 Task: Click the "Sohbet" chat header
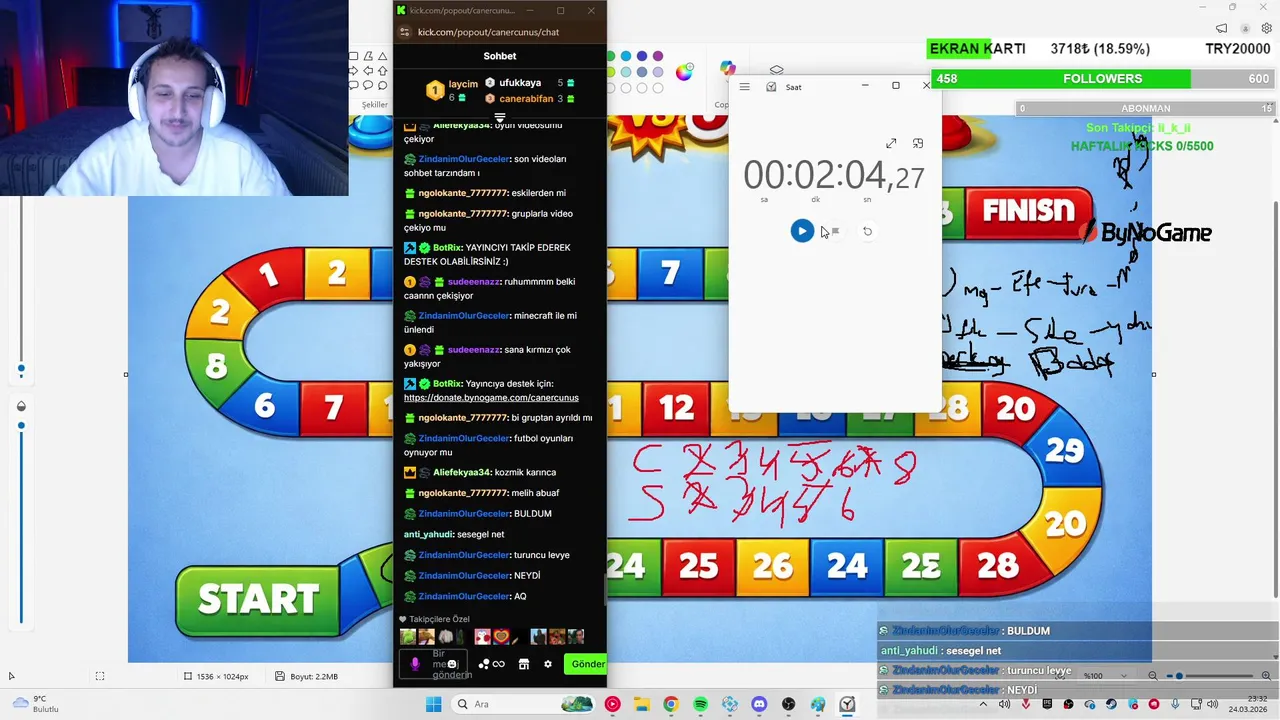pyautogui.click(x=500, y=57)
